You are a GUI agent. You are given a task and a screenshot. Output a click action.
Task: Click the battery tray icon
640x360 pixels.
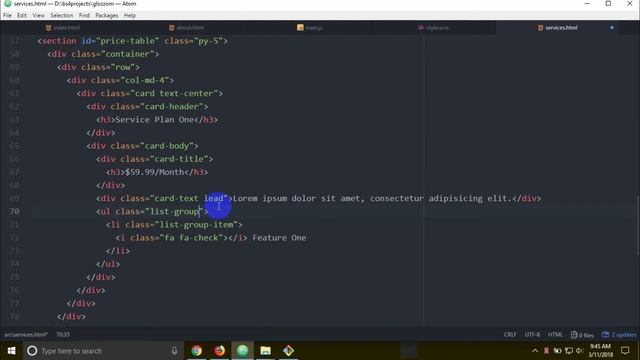tap(557, 351)
